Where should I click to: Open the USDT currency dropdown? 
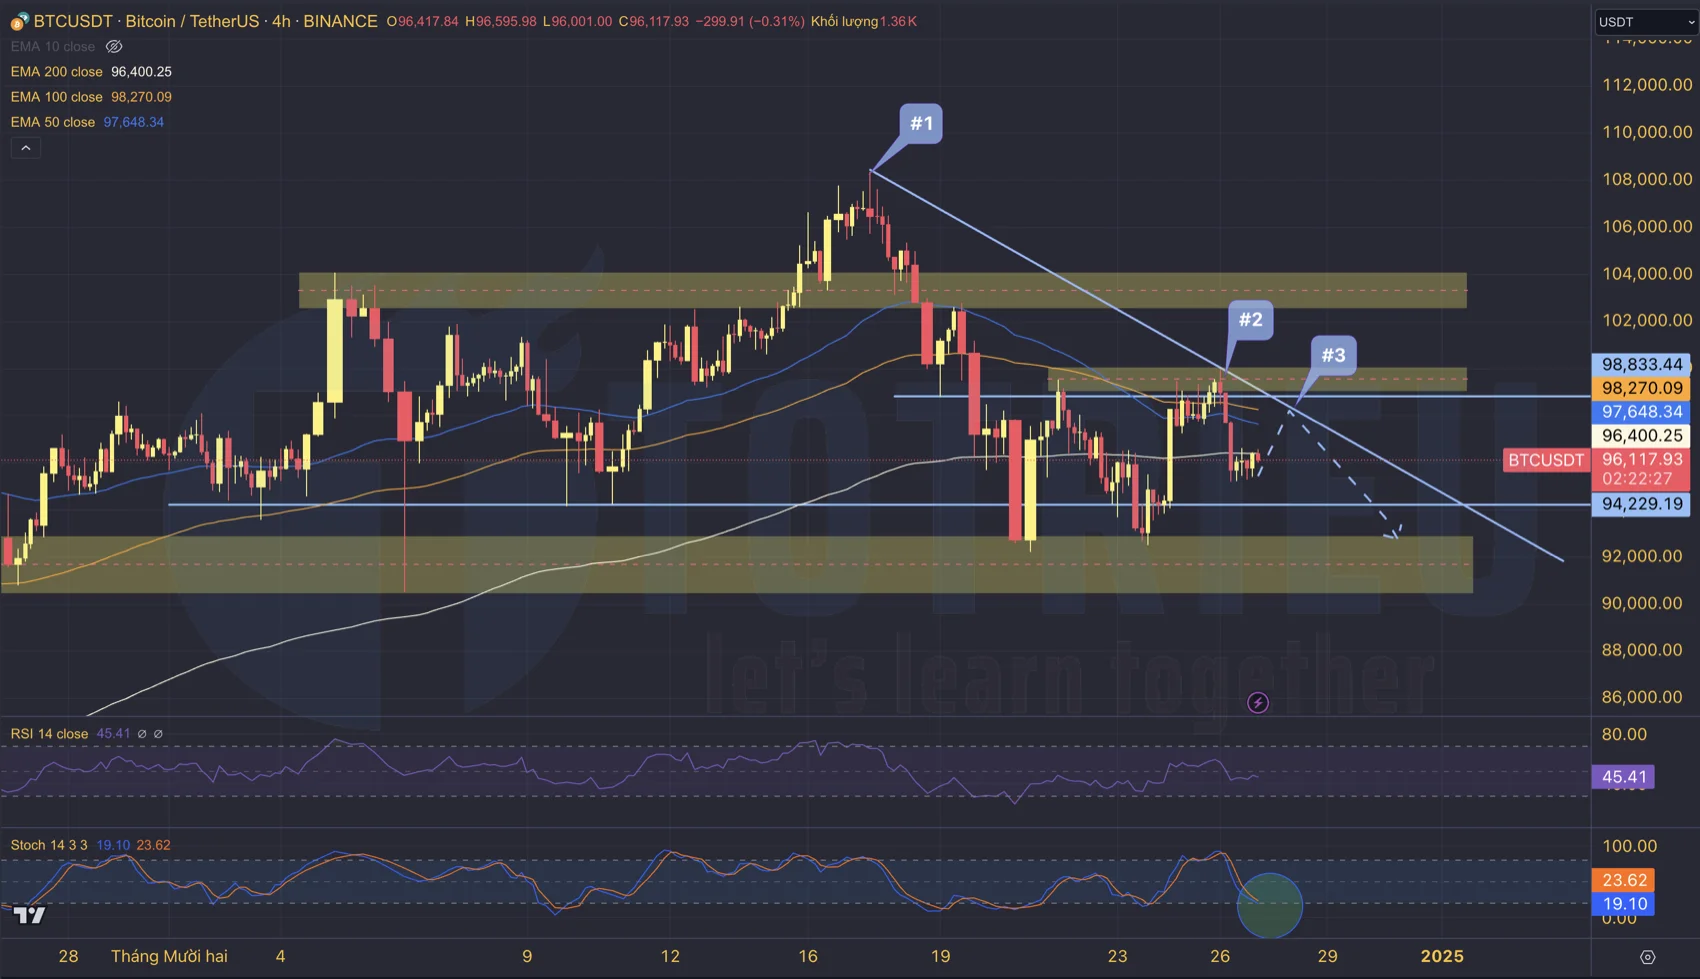pos(1645,21)
